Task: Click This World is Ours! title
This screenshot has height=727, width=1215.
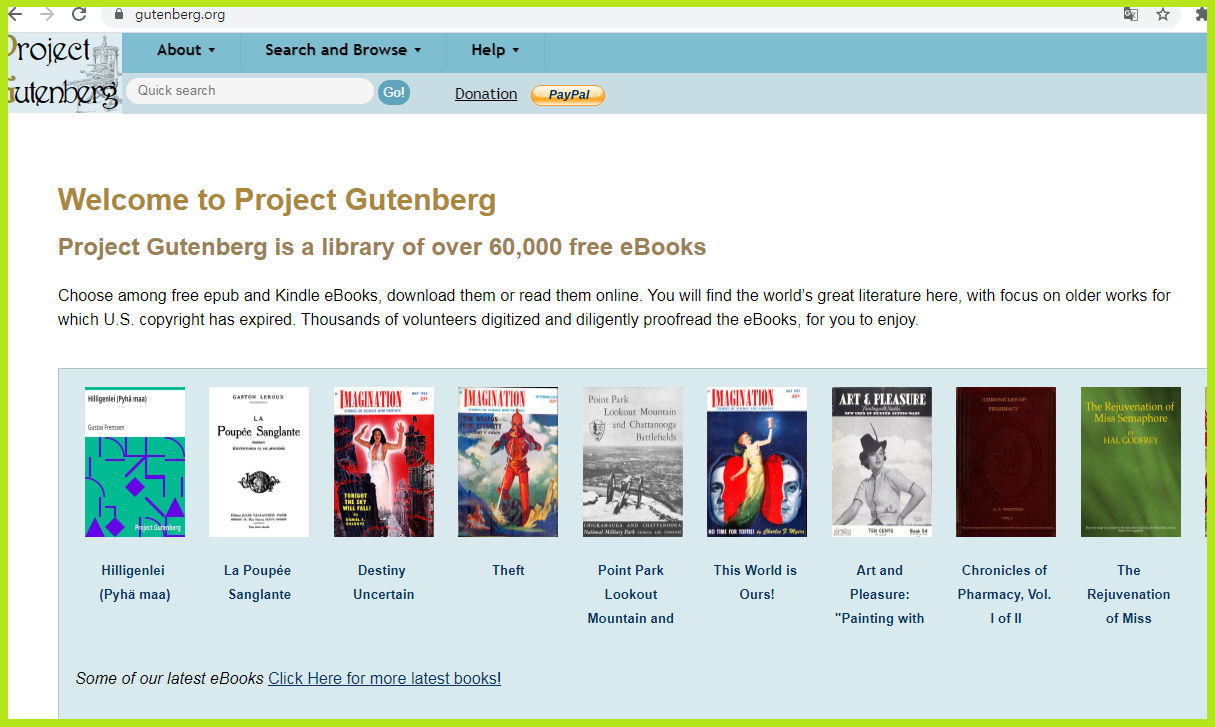Action: click(x=756, y=582)
